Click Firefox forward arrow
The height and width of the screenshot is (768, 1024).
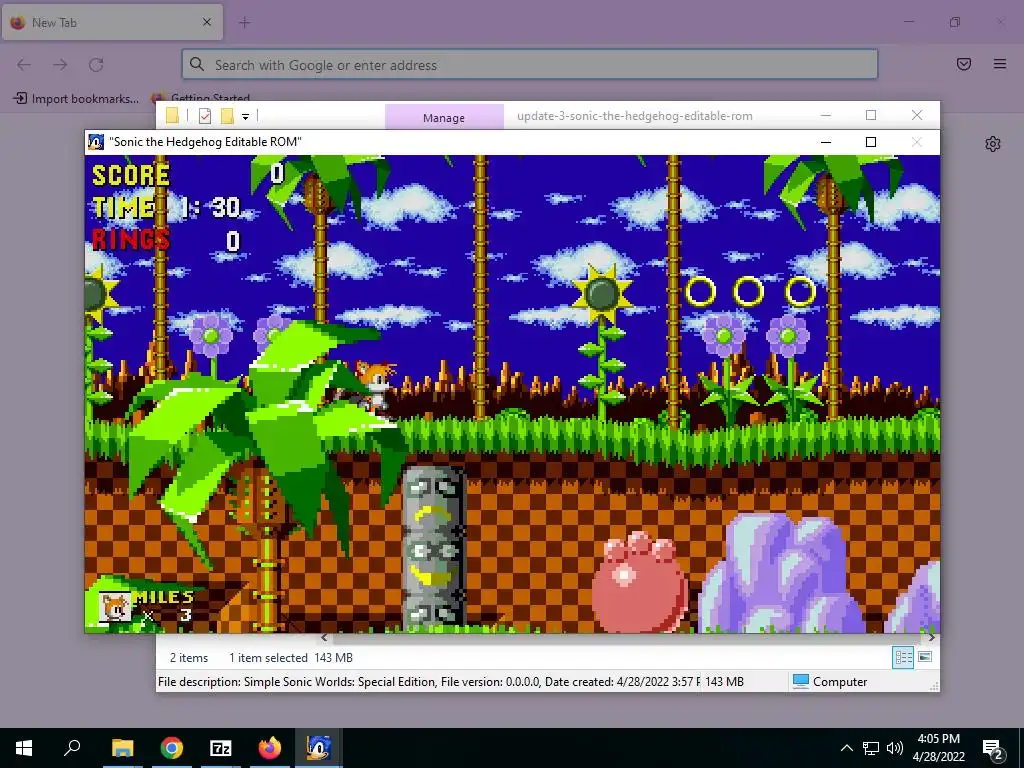[60, 65]
